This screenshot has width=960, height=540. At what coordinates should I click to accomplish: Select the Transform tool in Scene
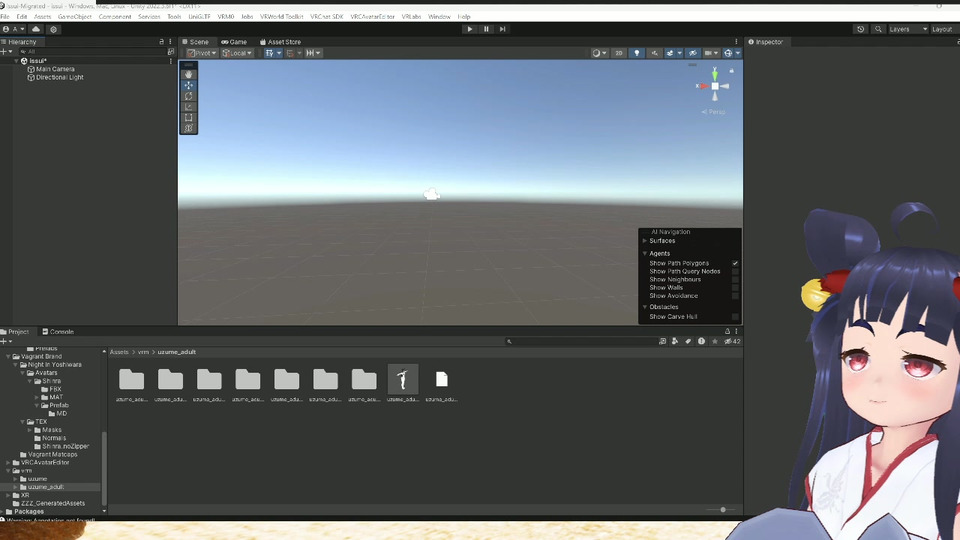189,128
